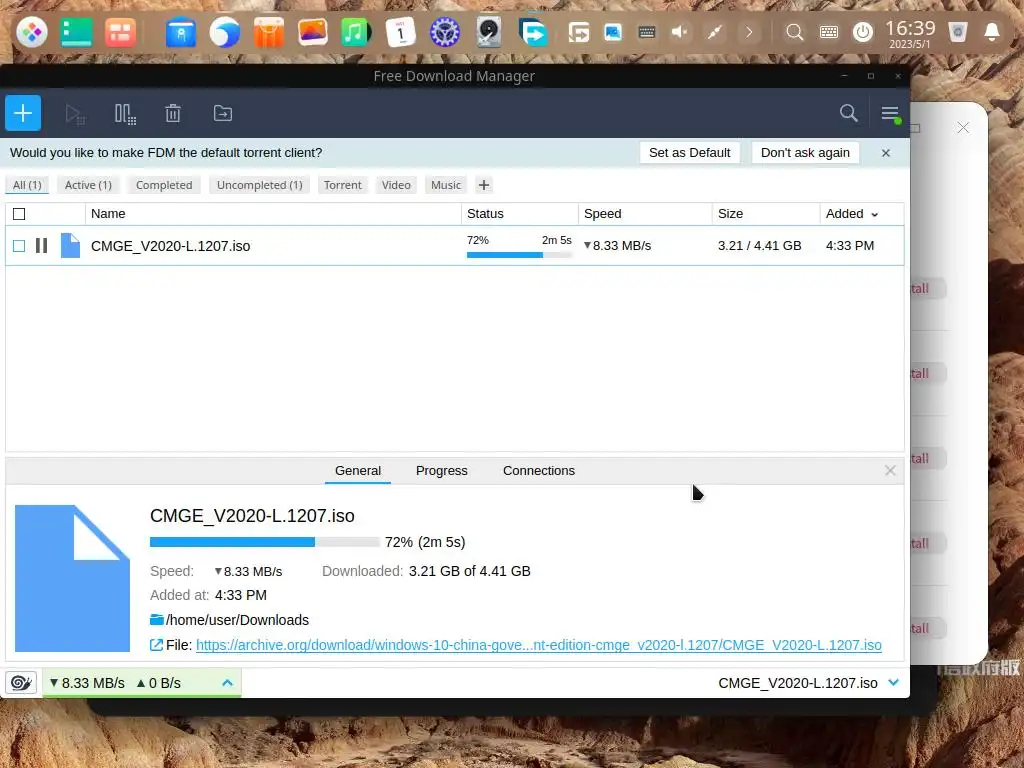The height and width of the screenshot is (768, 1024).
Task: Select the Video filter
Action: coord(396,185)
